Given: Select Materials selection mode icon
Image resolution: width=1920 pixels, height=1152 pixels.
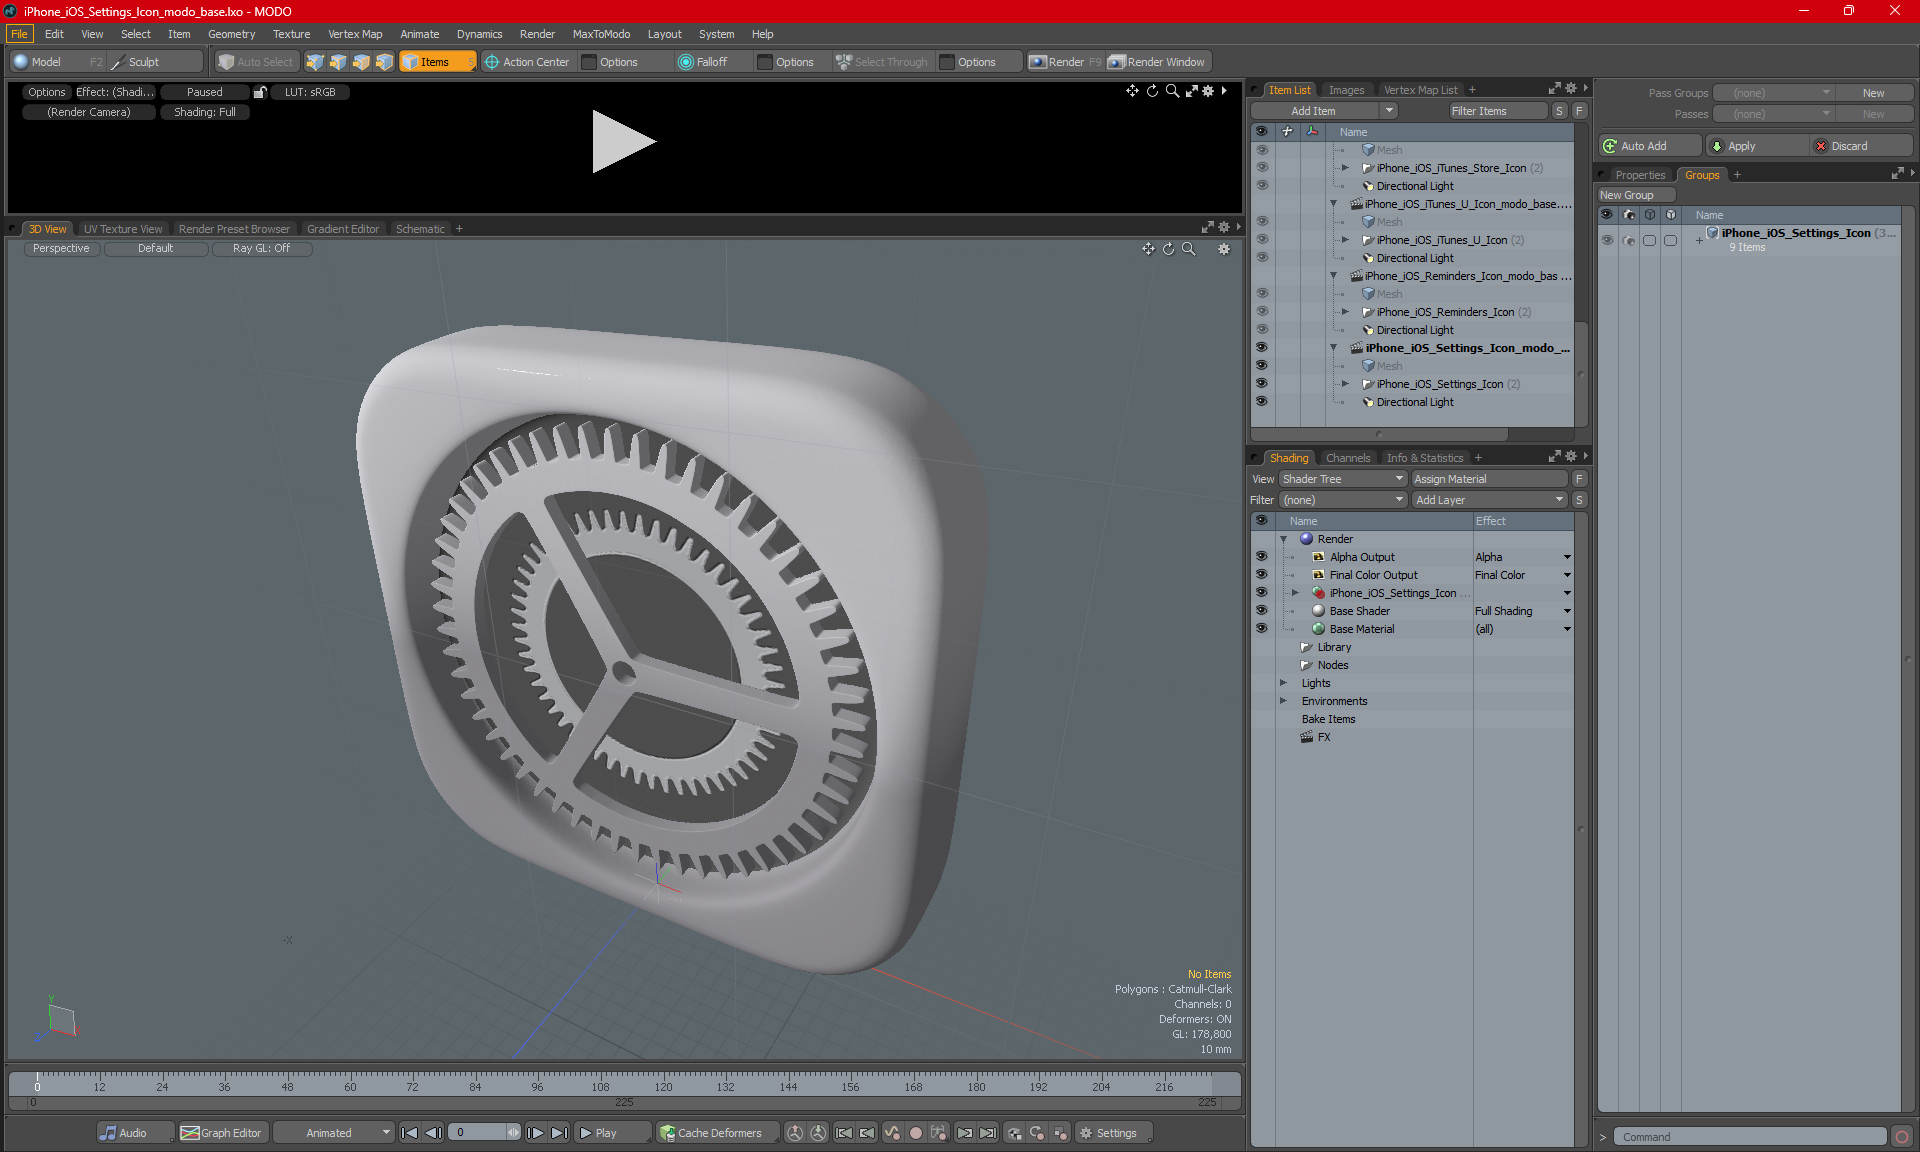Looking at the screenshot, I should (x=384, y=62).
